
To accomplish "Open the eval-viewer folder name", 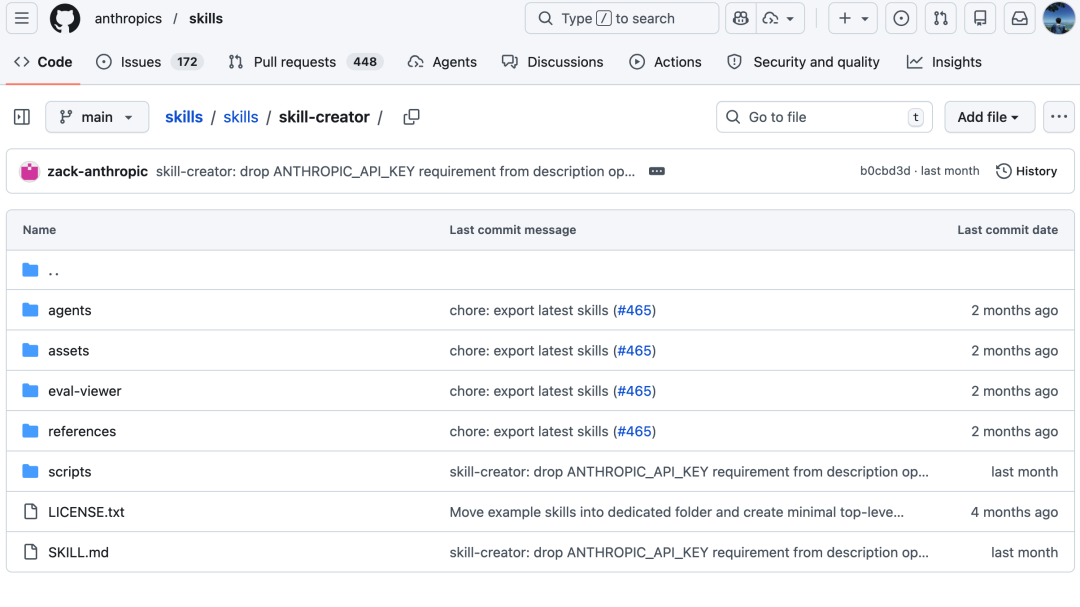I will click(85, 391).
